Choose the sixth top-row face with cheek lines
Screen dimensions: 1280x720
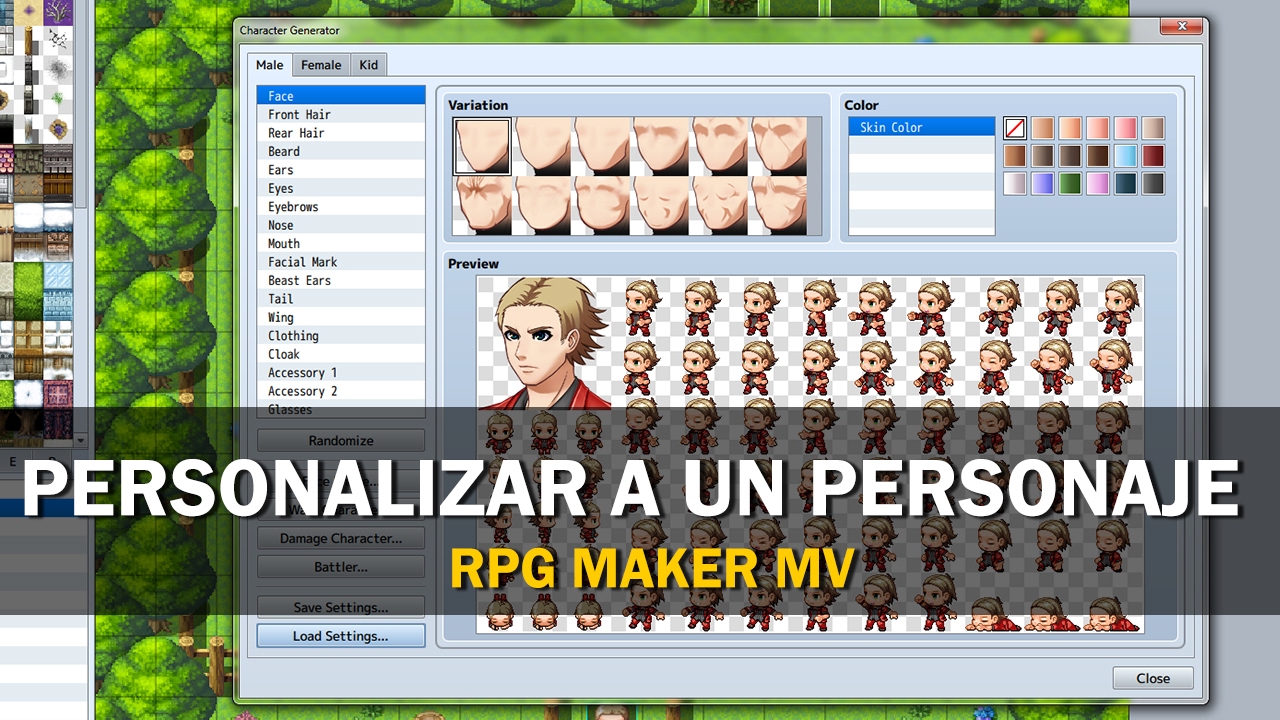coord(777,146)
